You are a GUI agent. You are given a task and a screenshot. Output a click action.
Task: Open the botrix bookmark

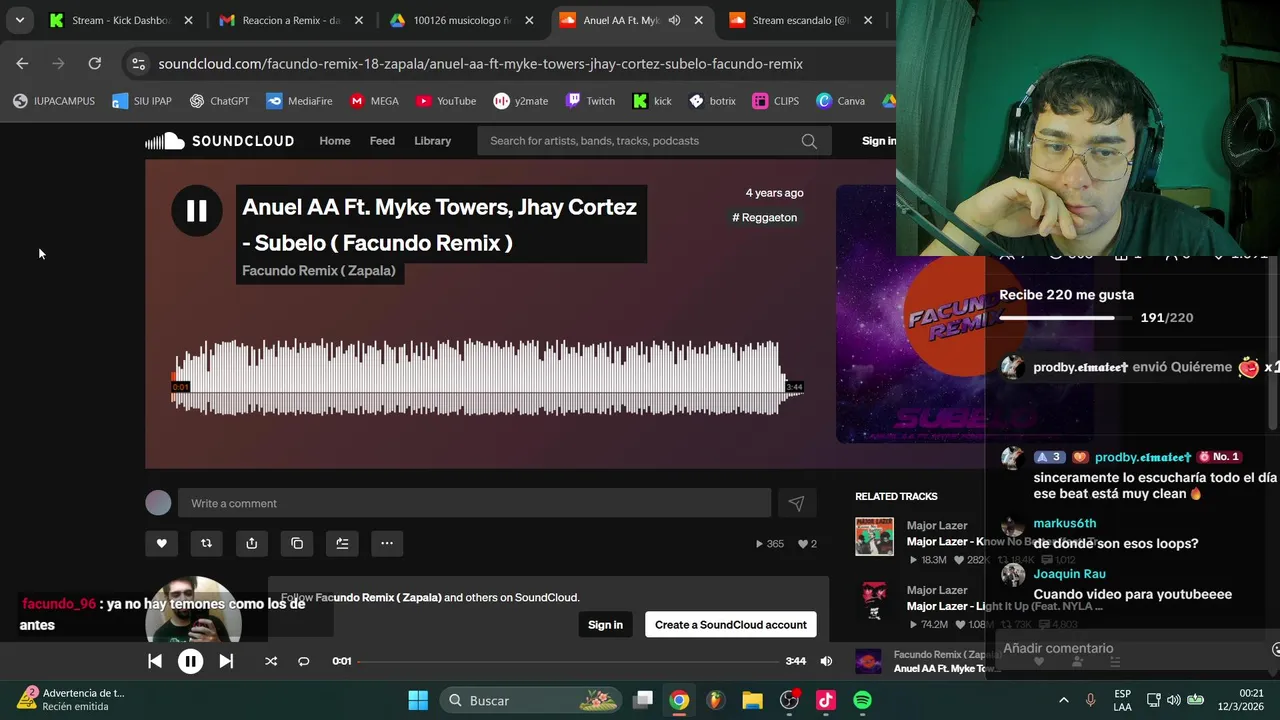(713, 101)
